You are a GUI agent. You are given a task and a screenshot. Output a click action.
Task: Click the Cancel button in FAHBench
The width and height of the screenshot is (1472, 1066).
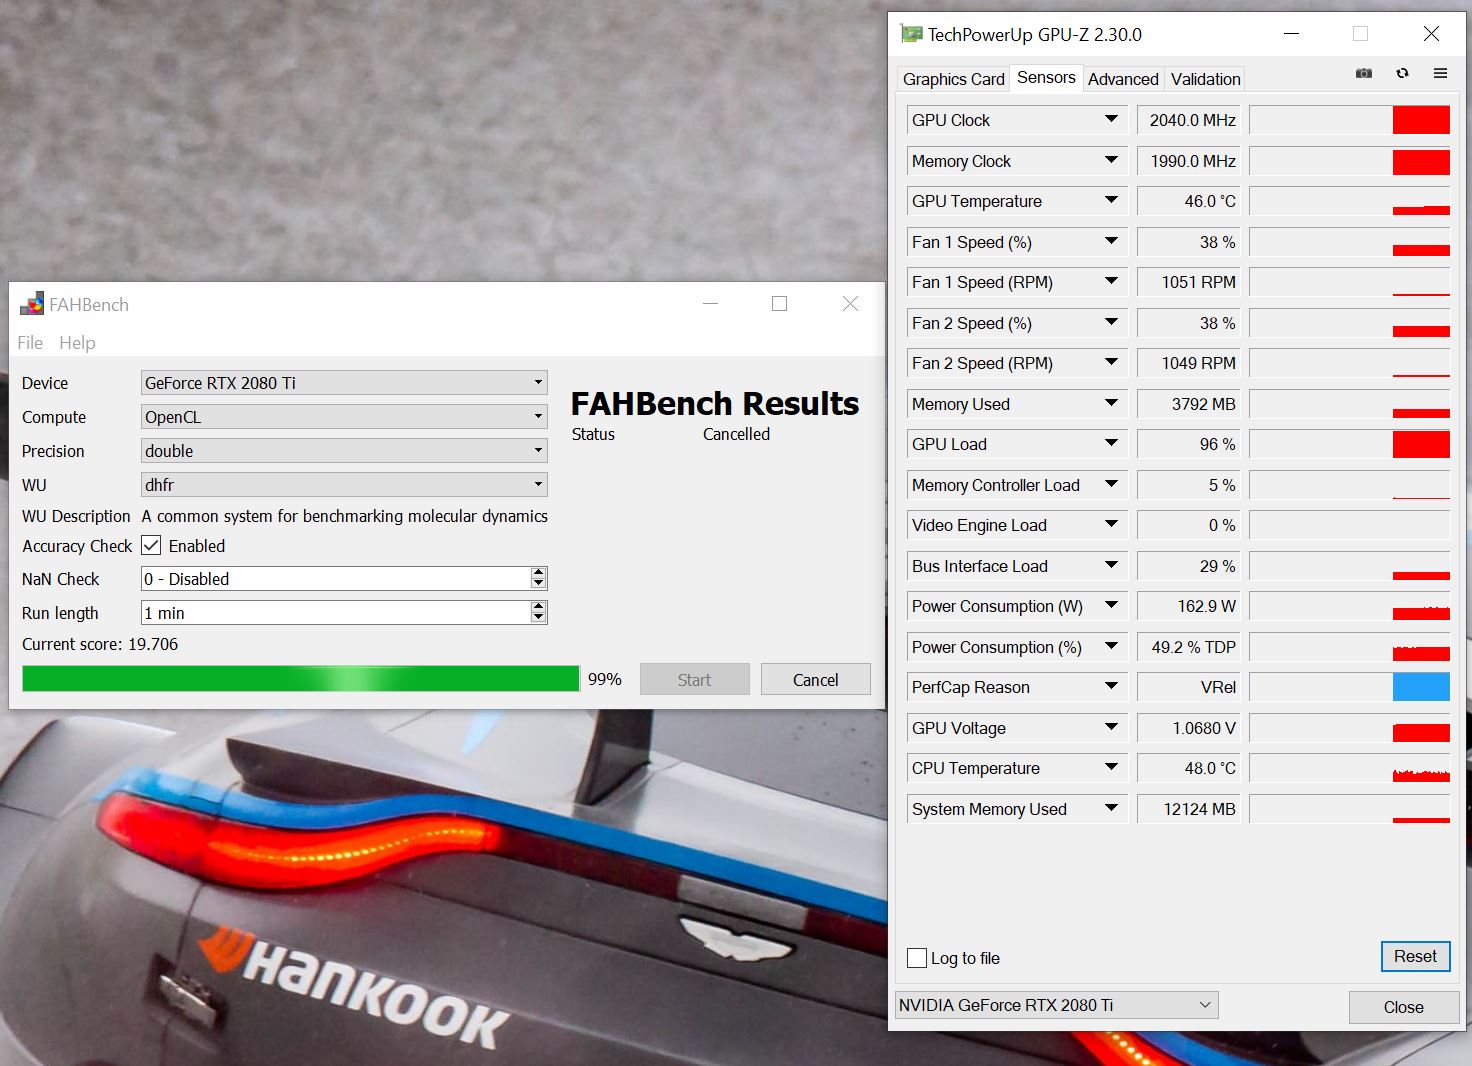(815, 680)
